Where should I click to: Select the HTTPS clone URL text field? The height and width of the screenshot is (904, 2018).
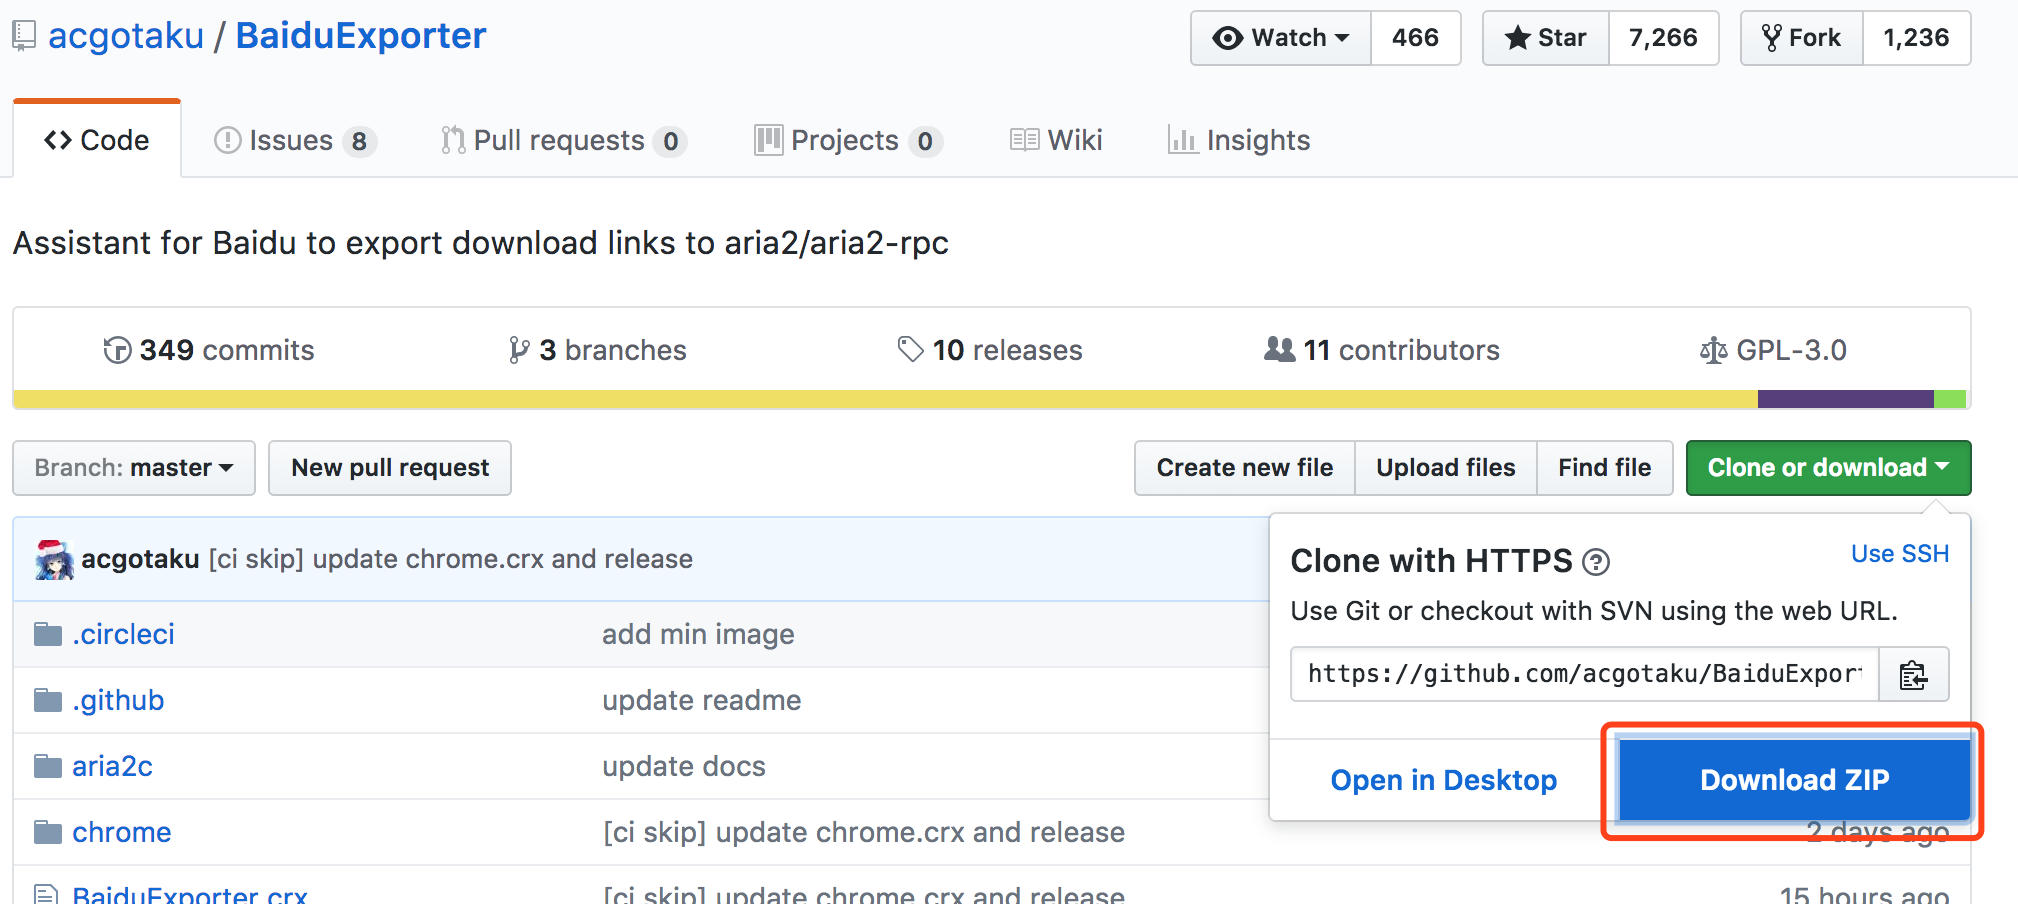1584,675
